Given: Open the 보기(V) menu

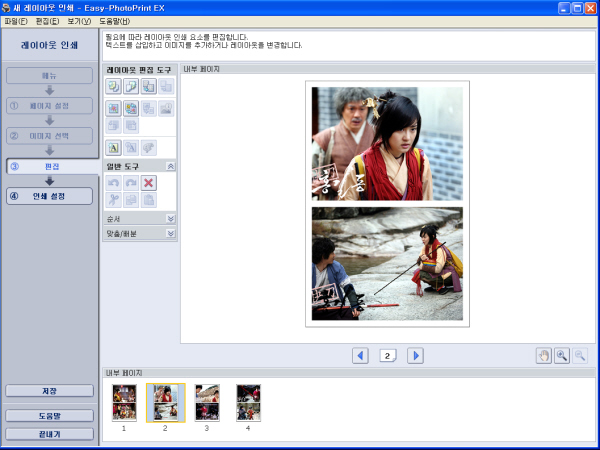Looking at the screenshot, I should (79, 21).
